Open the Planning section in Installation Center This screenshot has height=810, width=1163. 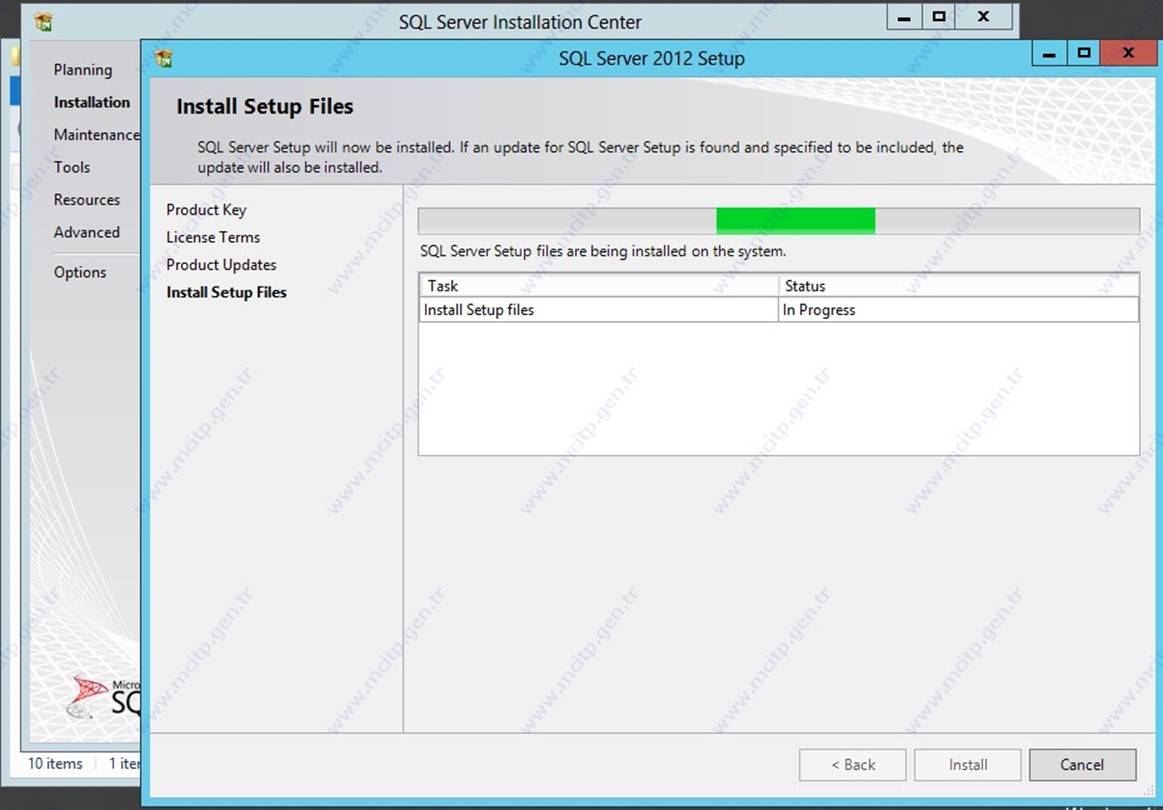click(83, 70)
